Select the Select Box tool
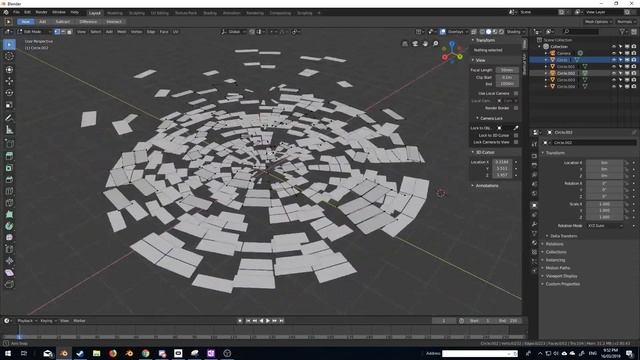The width and height of the screenshot is (640, 360). [x=9, y=44]
